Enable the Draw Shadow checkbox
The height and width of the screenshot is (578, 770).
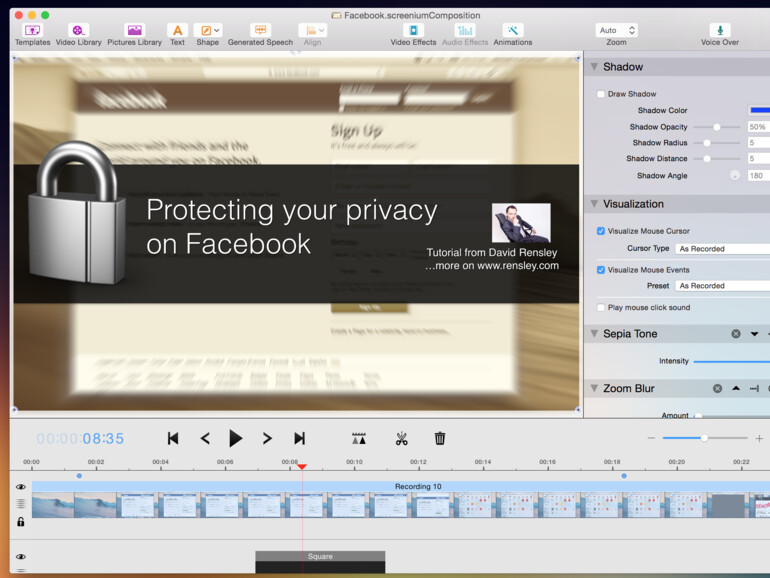pos(601,94)
